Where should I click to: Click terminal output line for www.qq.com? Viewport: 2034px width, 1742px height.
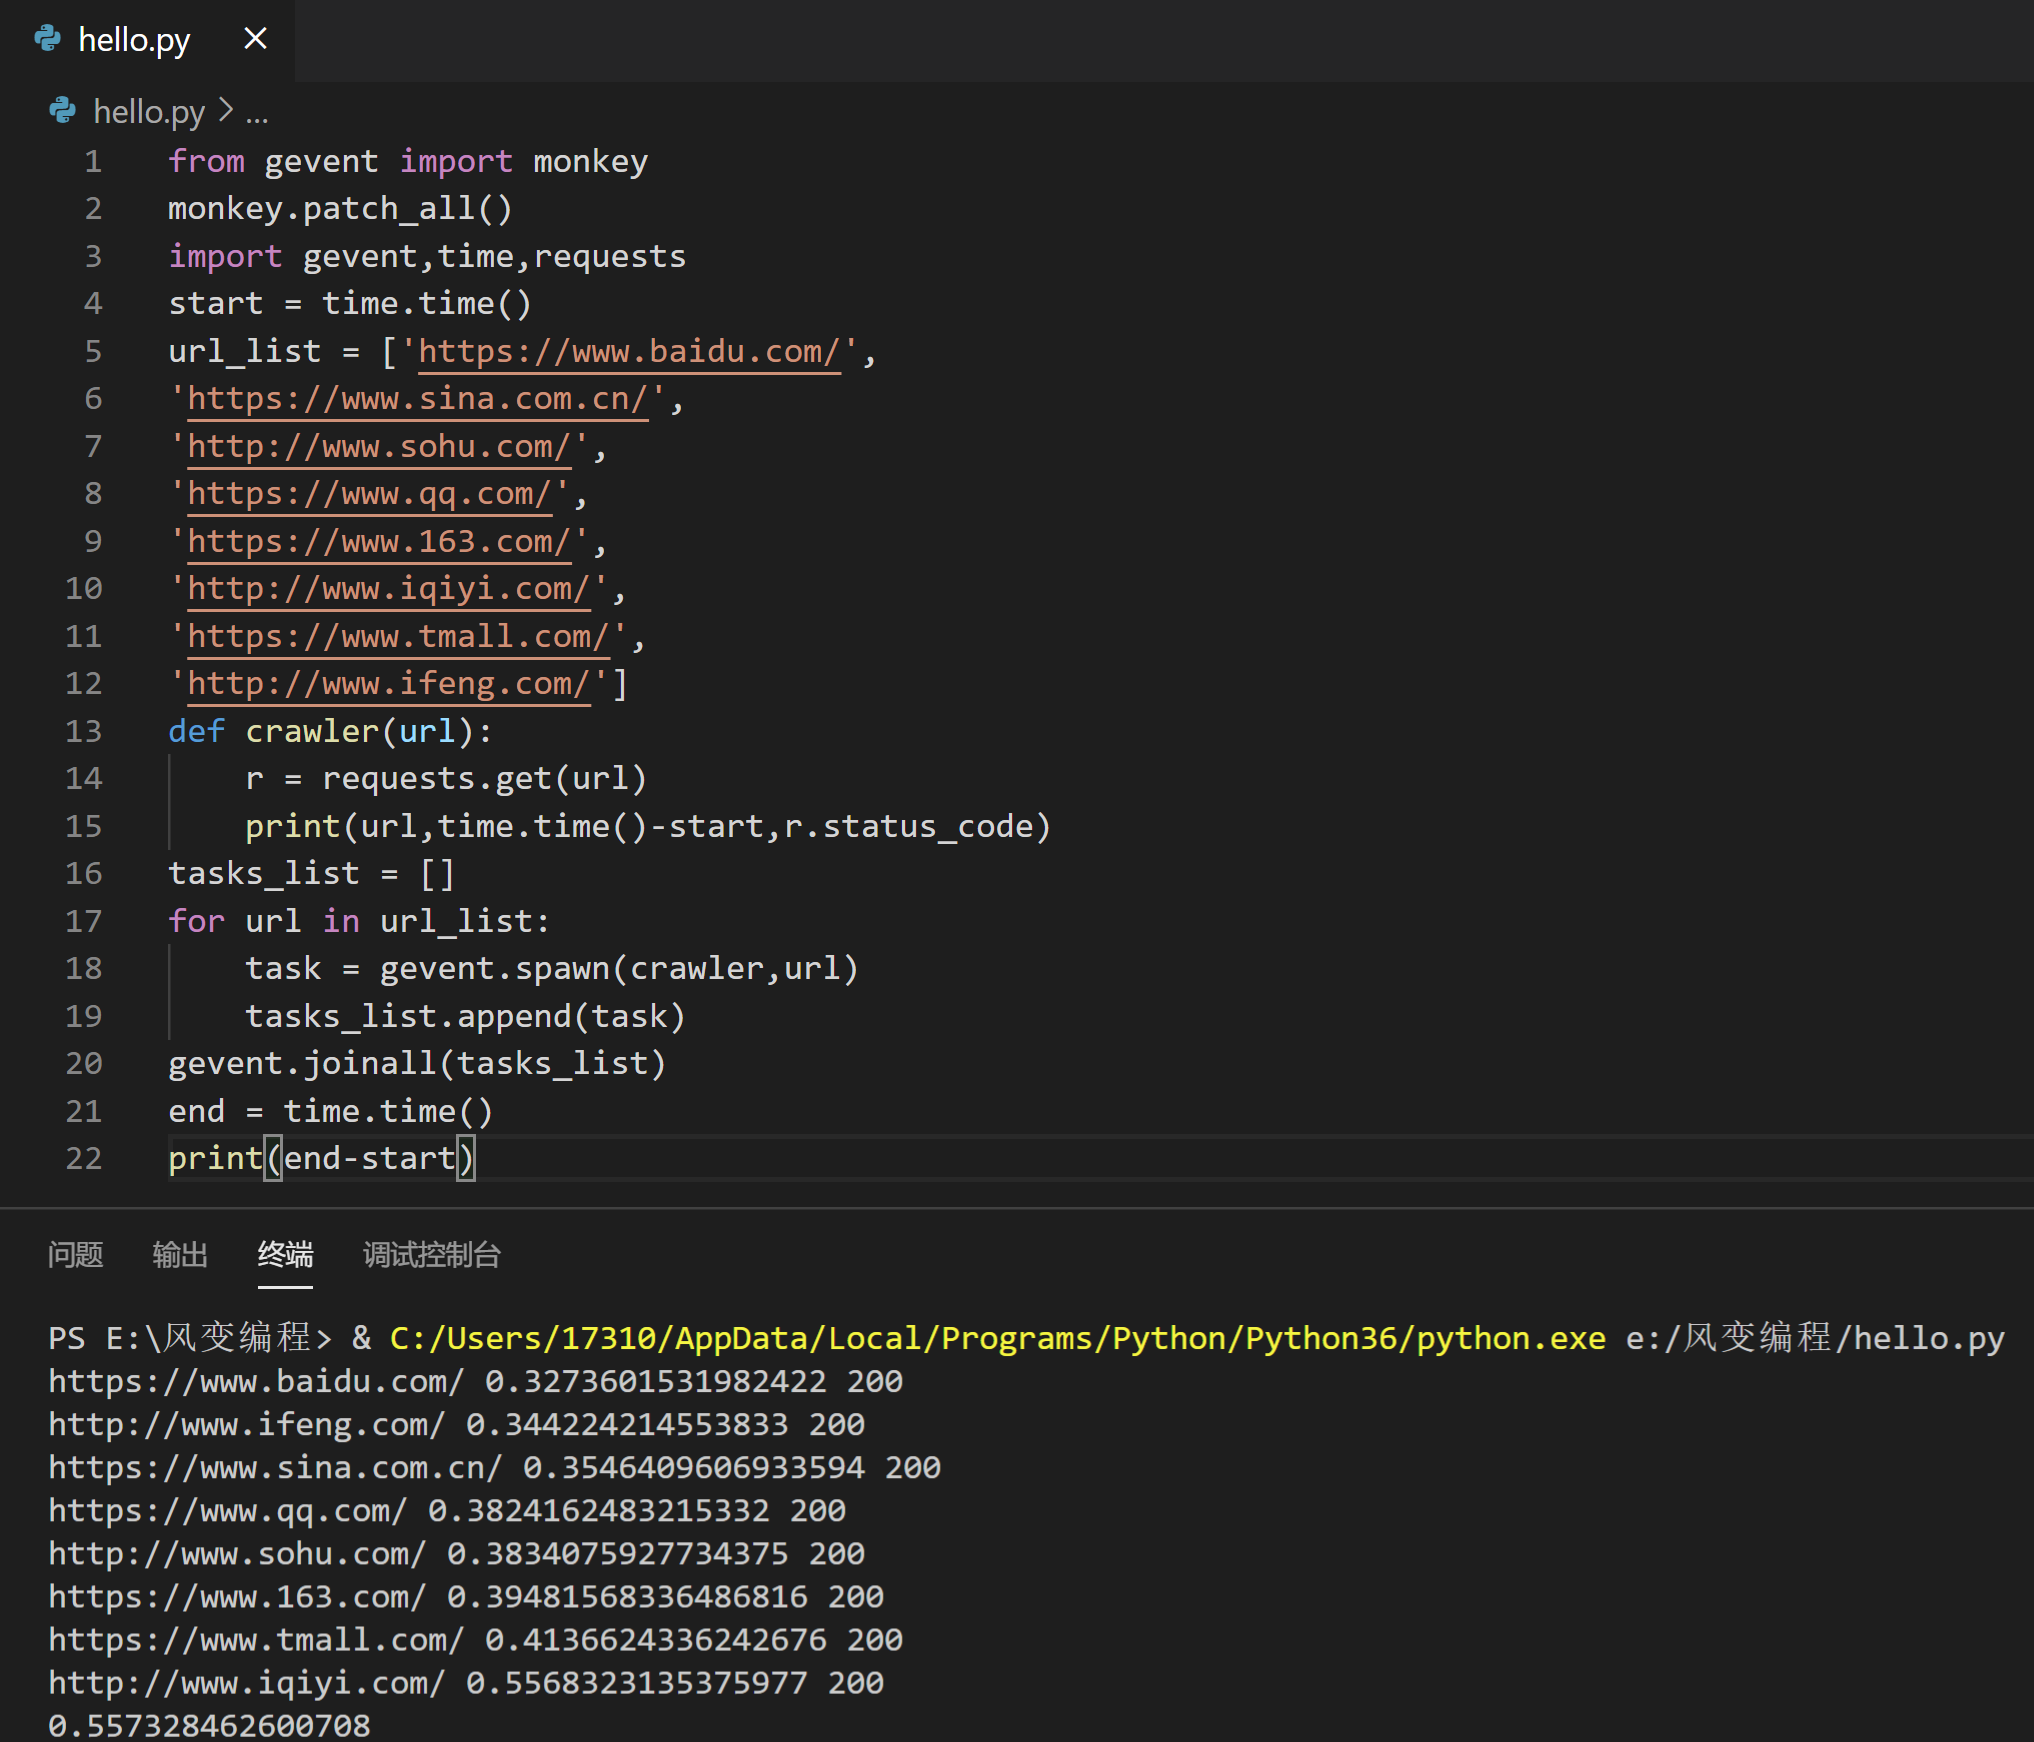pyautogui.click(x=447, y=1511)
